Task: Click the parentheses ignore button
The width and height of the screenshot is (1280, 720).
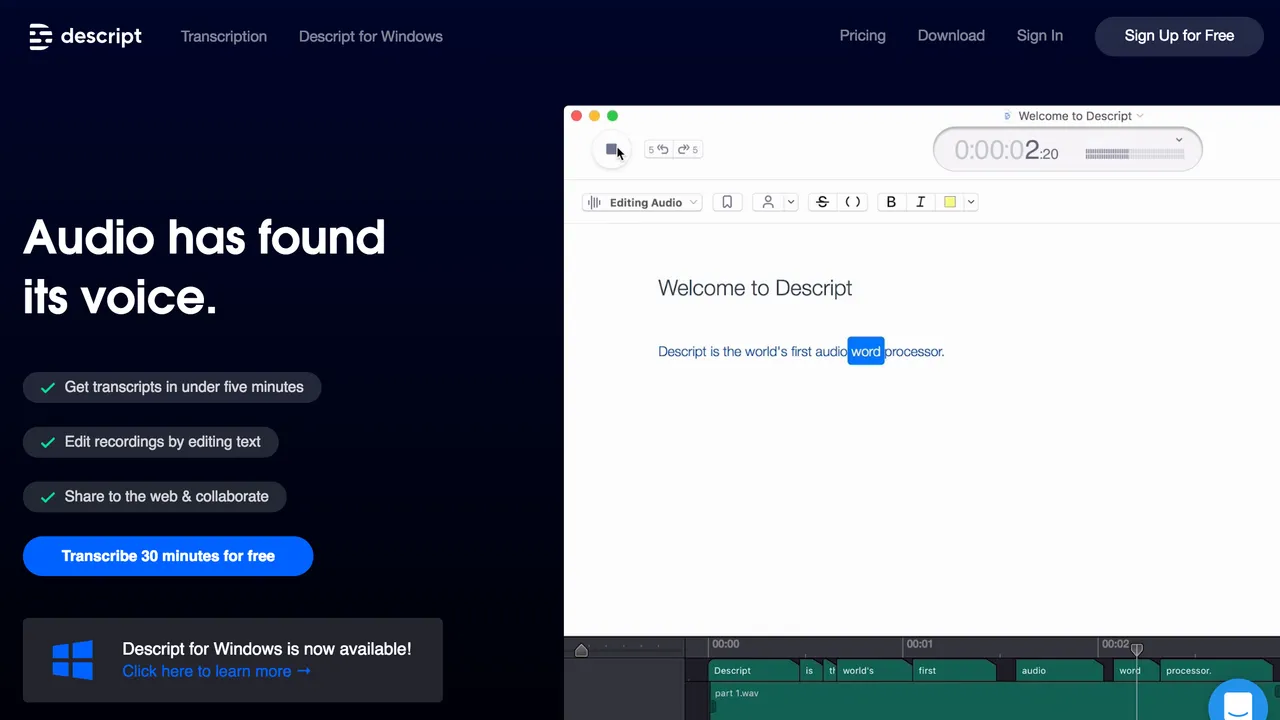Action: click(853, 202)
